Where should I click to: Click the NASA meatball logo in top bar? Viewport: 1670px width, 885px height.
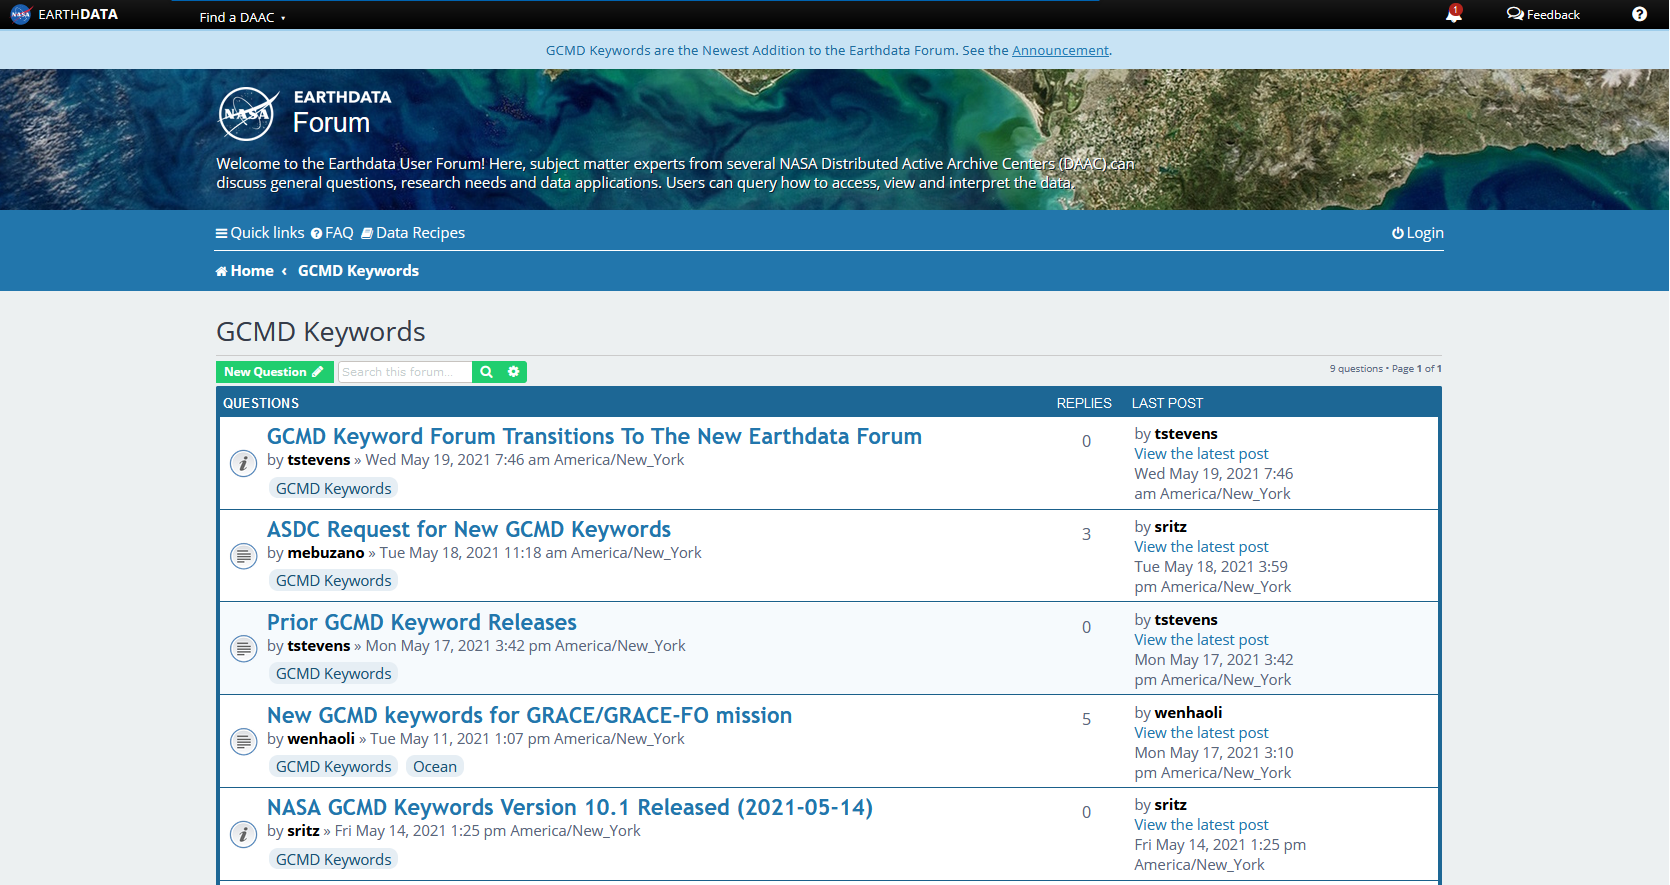click(x=21, y=14)
